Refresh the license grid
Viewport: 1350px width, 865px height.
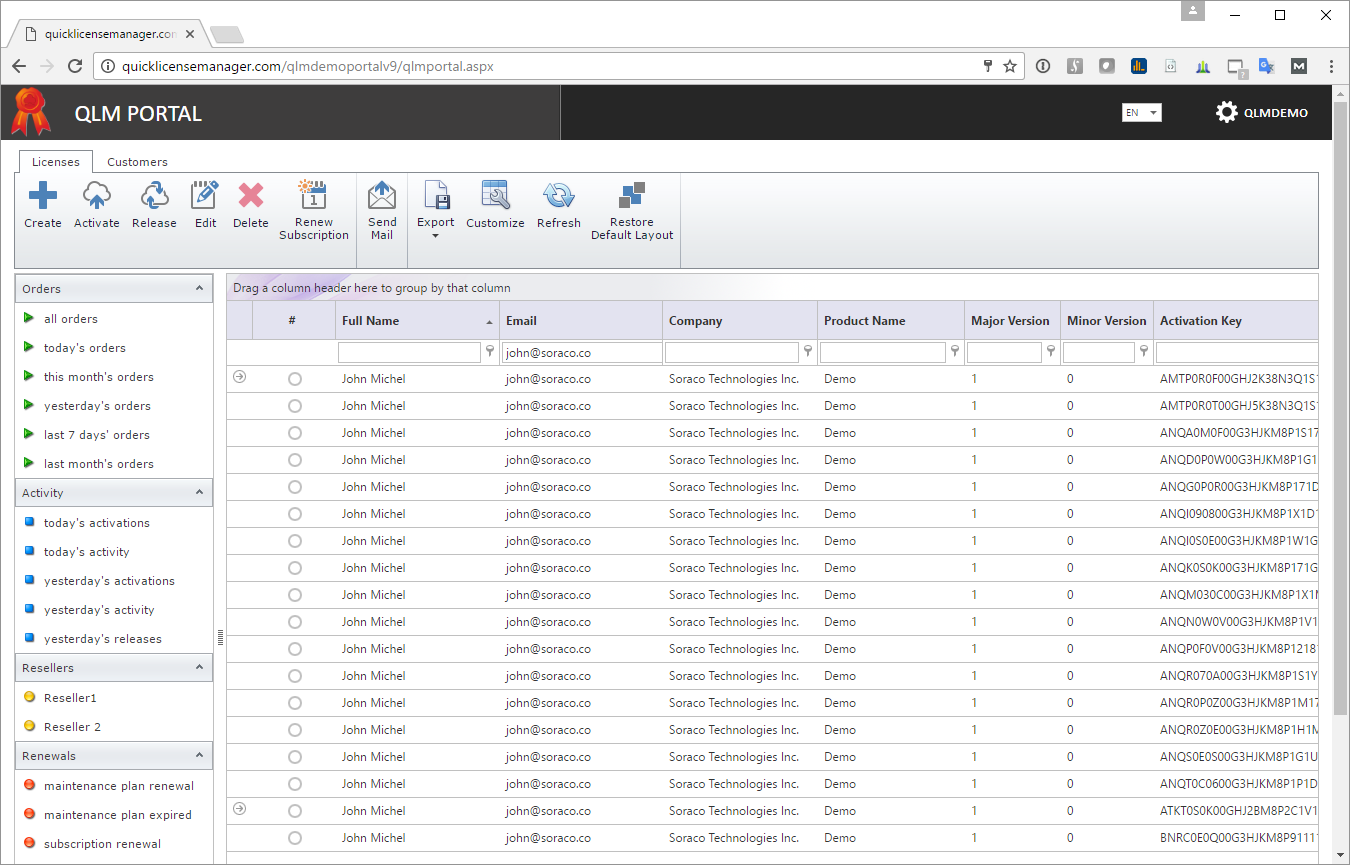pos(558,196)
